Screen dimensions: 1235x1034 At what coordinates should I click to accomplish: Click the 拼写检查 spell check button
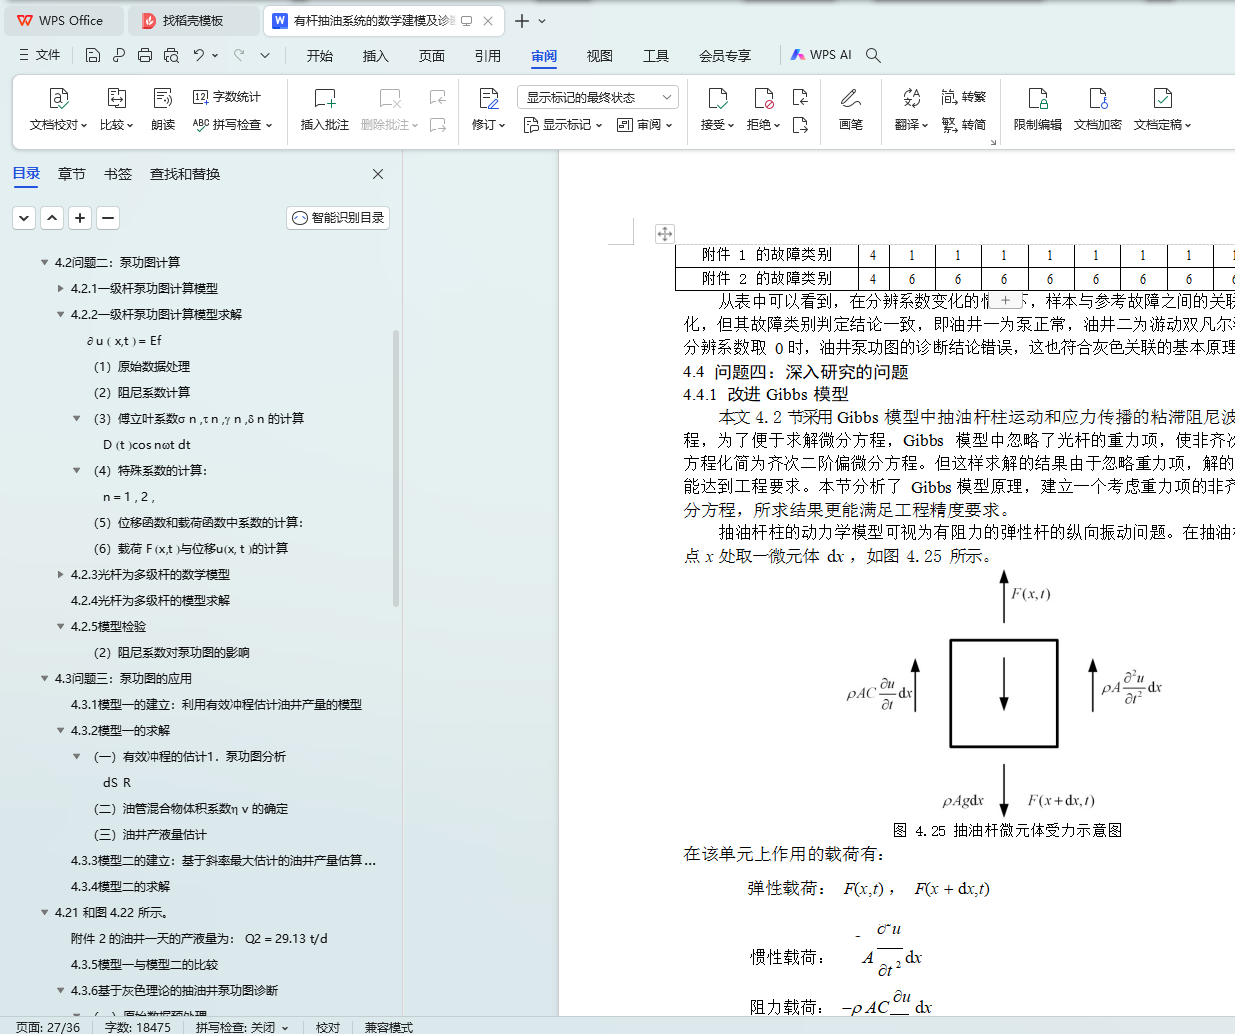[232, 125]
